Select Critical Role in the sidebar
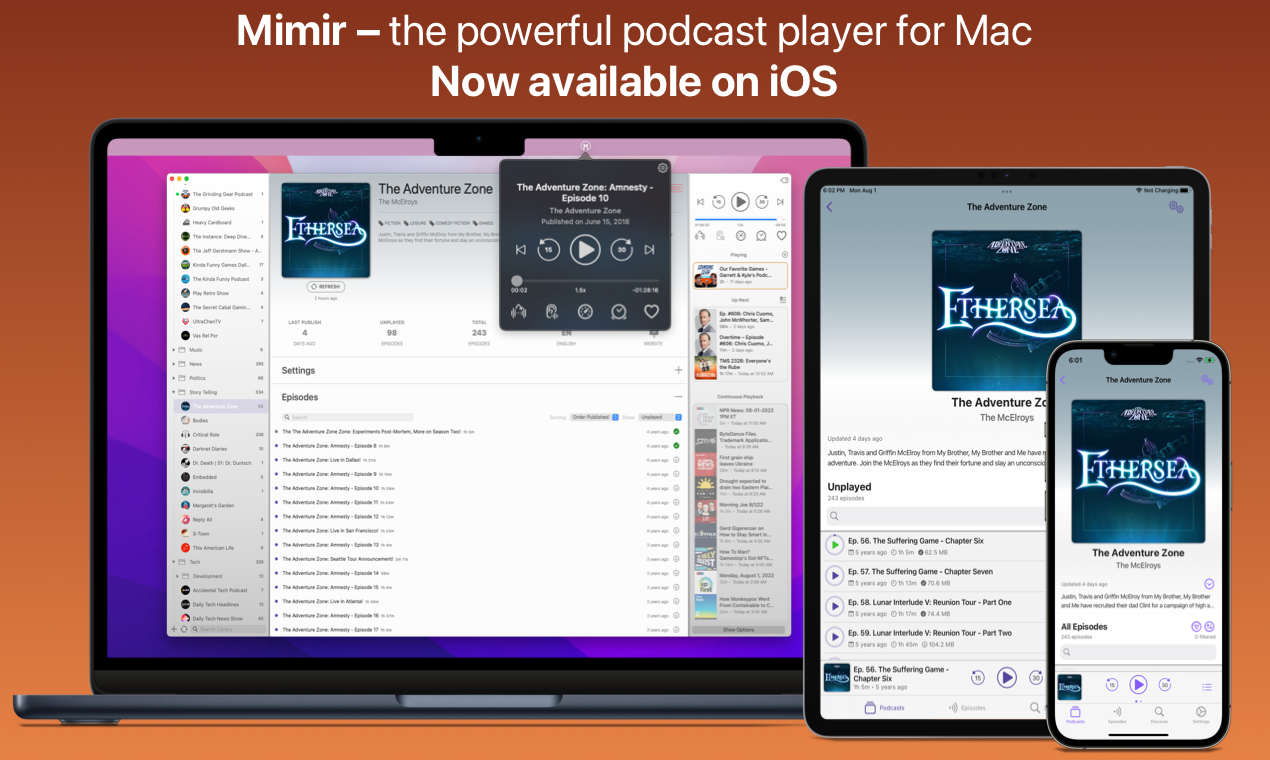1270x760 pixels. click(x=221, y=435)
